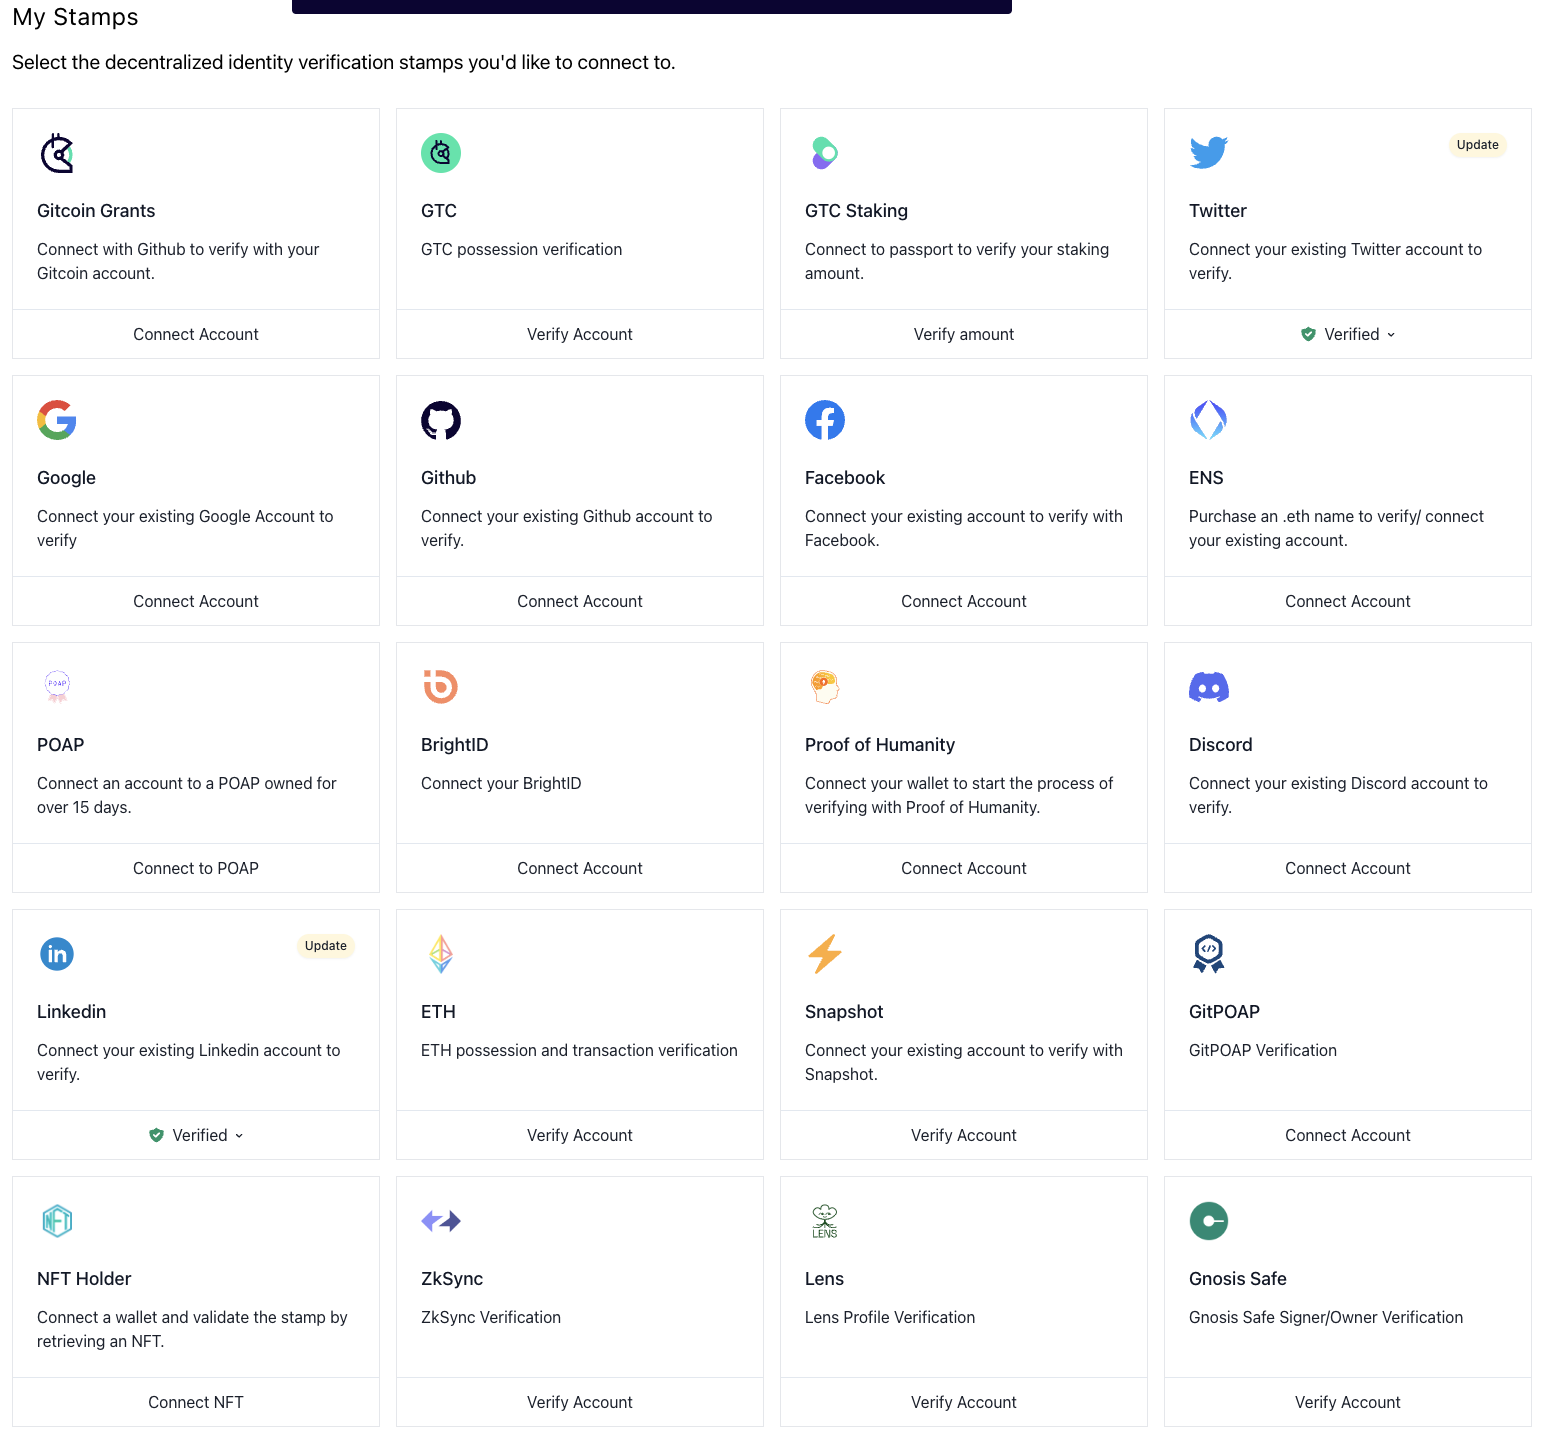Select the ENS diamond icon
This screenshot has height=1448, width=1550.
tap(1208, 420)
